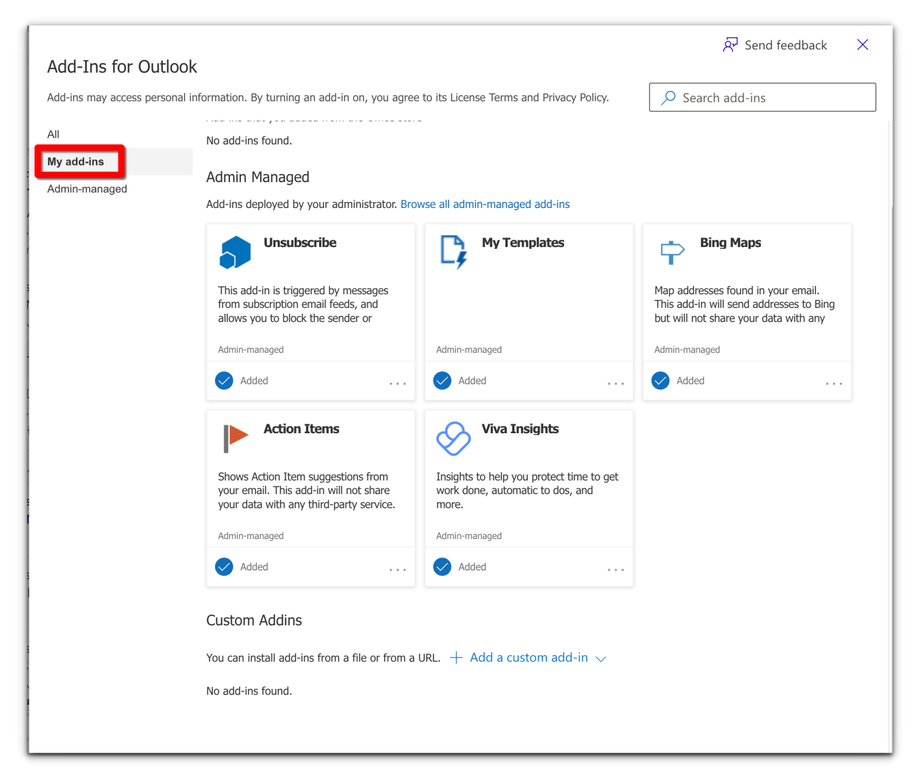
Task: Click the Bing Maps signpost icon
Action: pos(672,251)
